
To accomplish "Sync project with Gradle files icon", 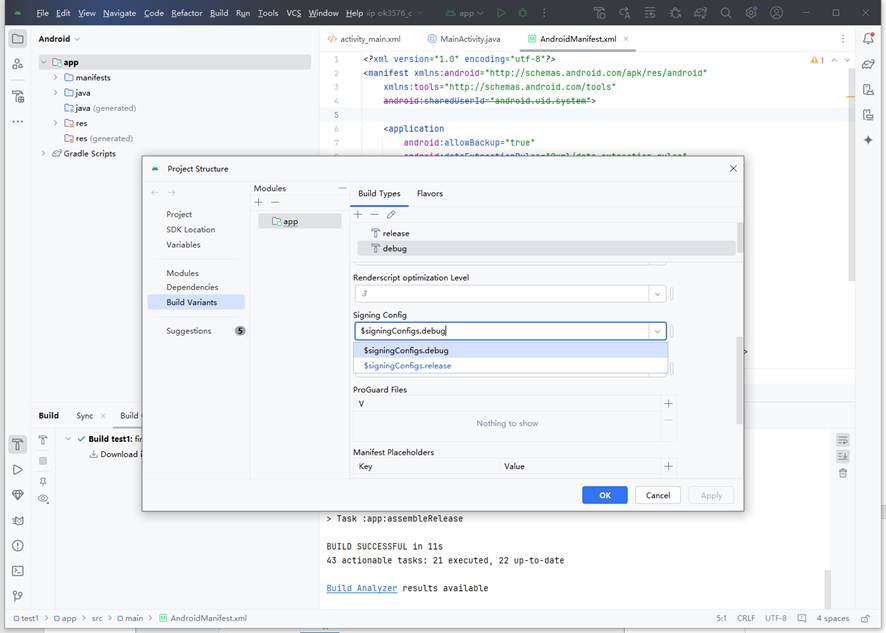I will (701, 13).
